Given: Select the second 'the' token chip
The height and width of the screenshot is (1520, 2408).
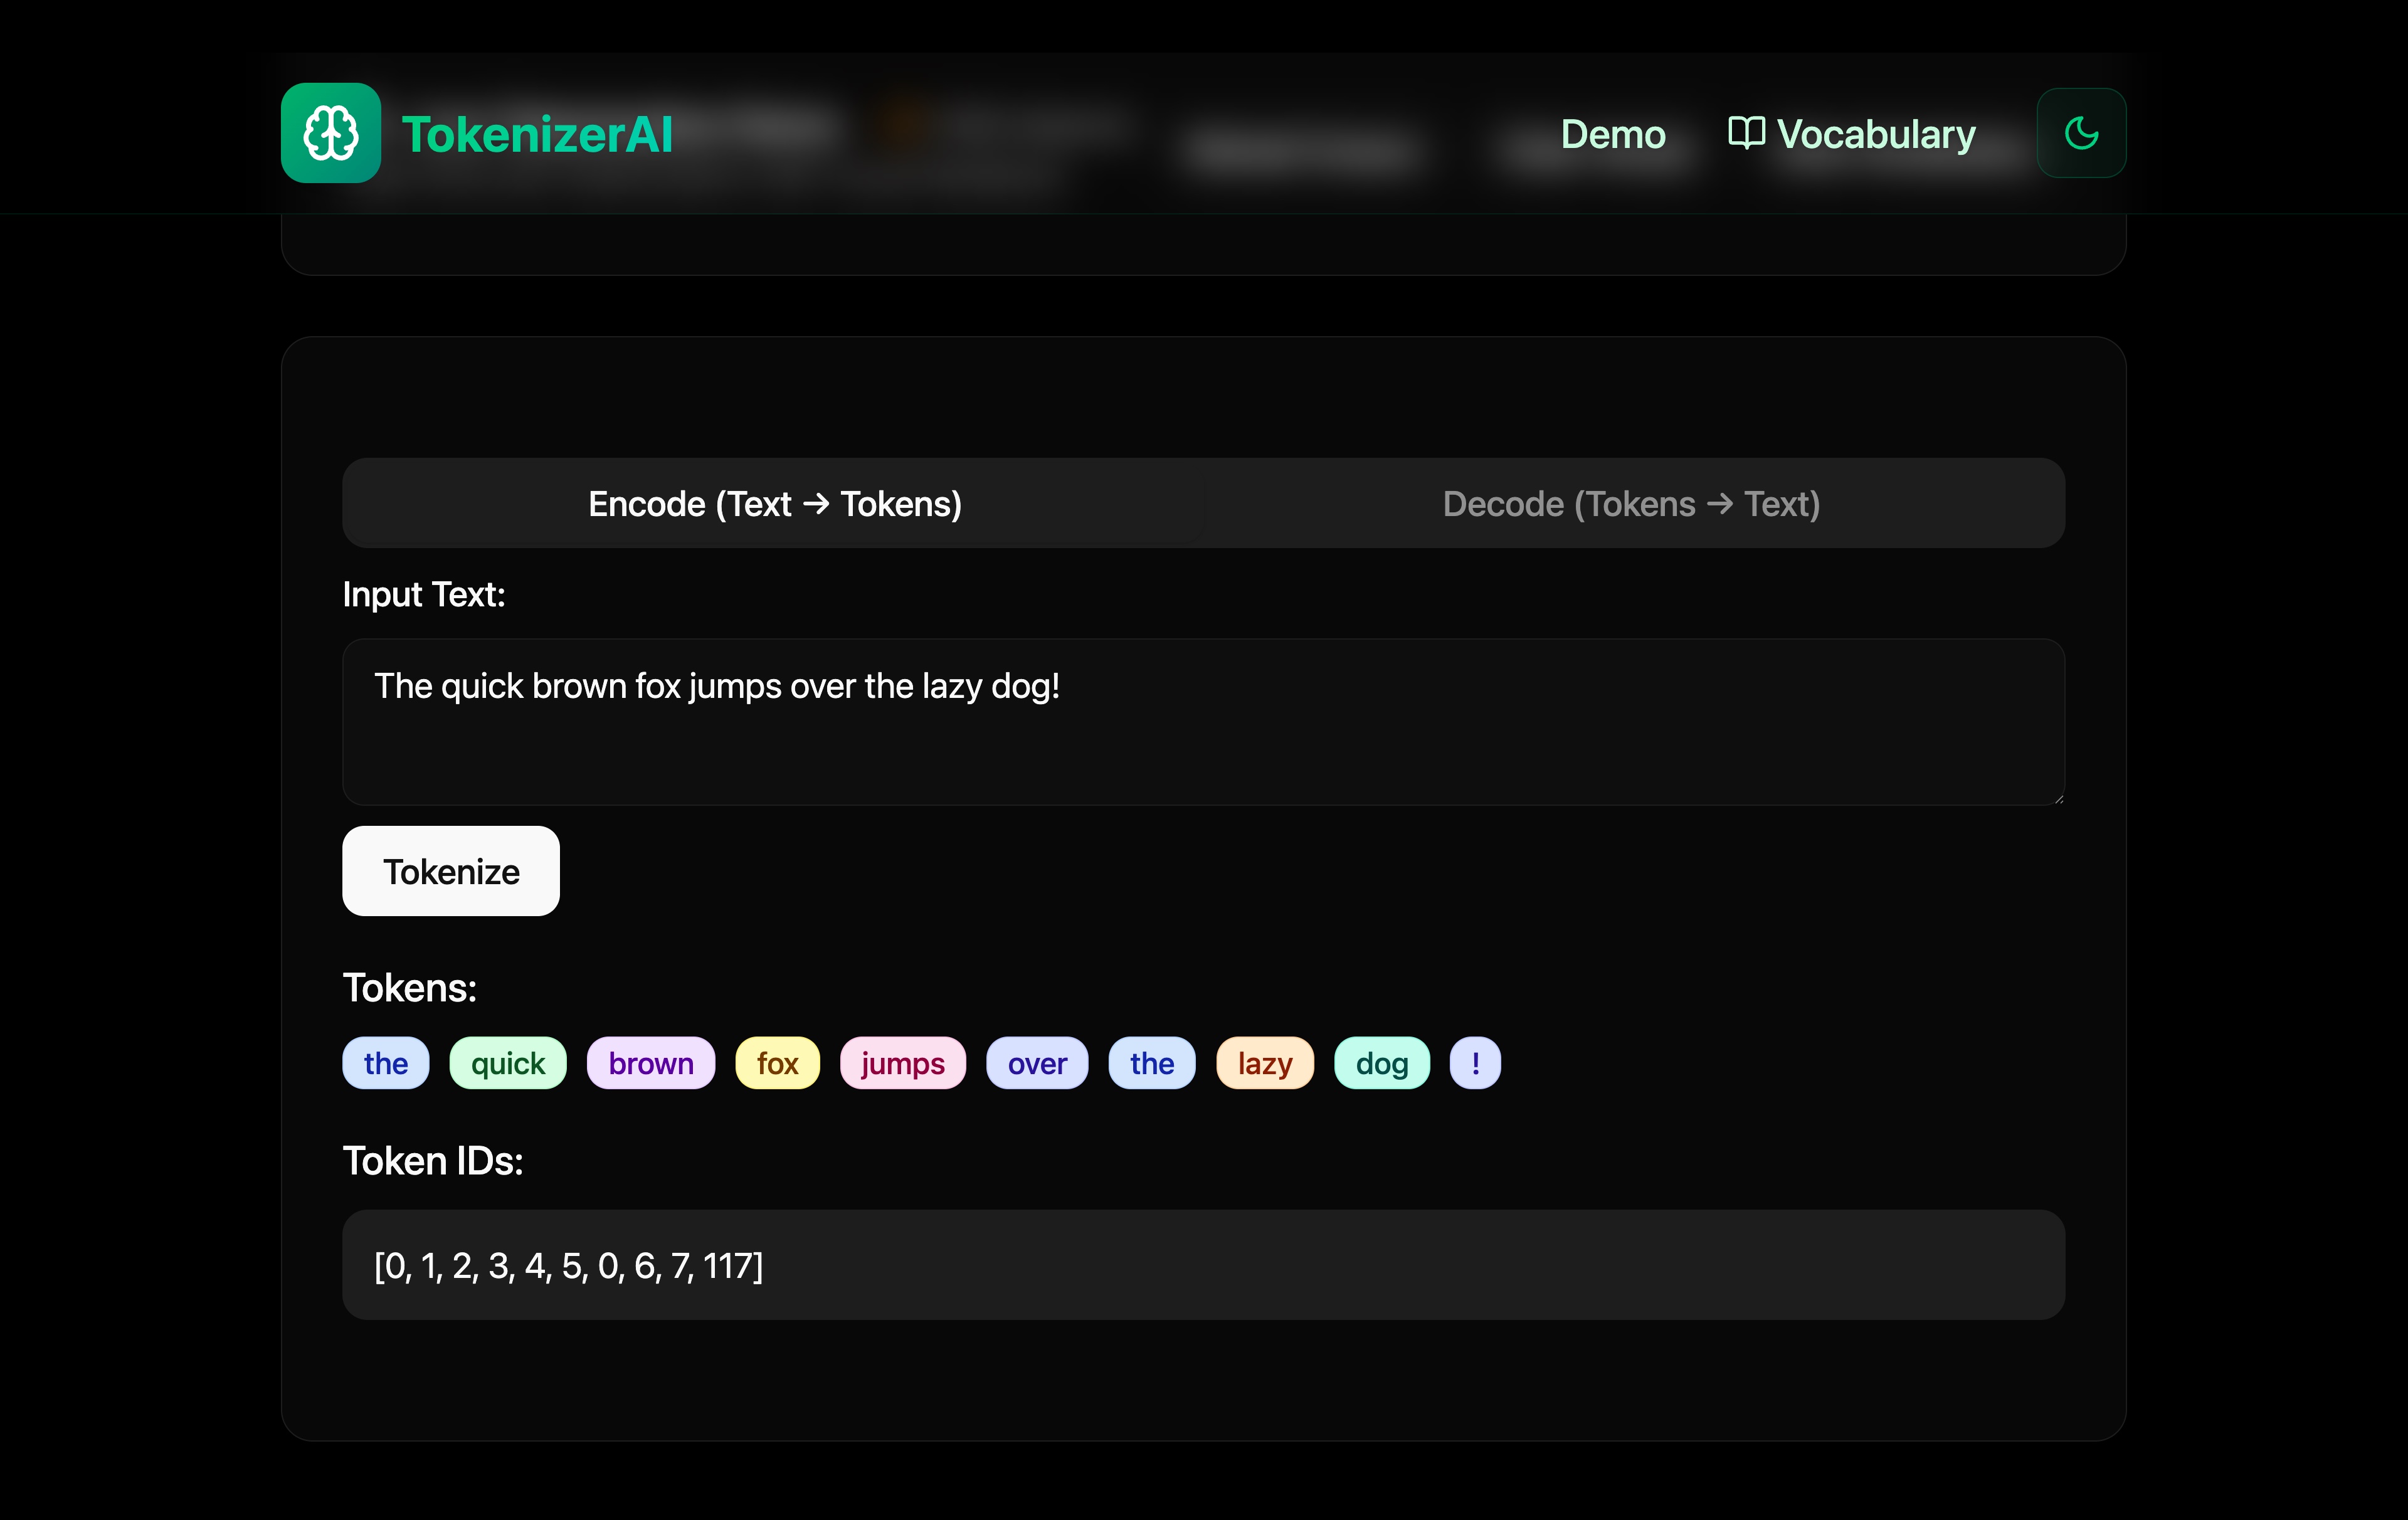Looking at the screenshot, I should (1151, 1063).
